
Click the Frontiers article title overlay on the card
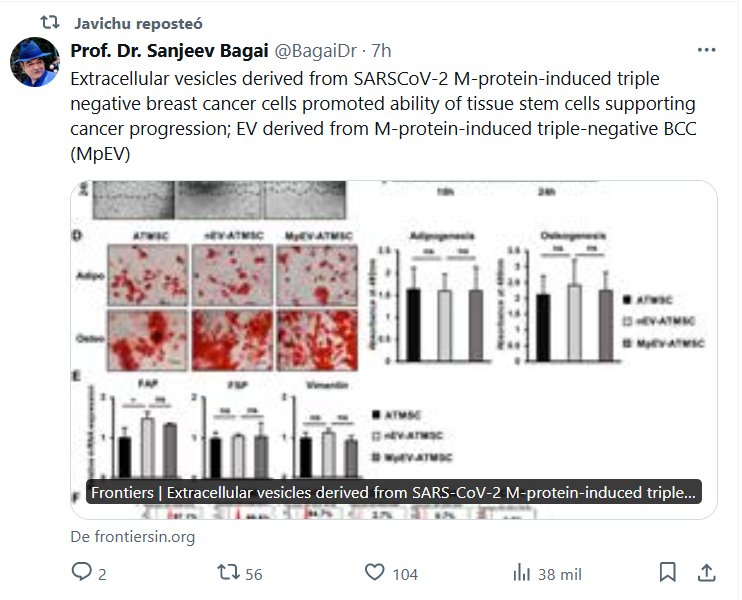pos(393,493)
